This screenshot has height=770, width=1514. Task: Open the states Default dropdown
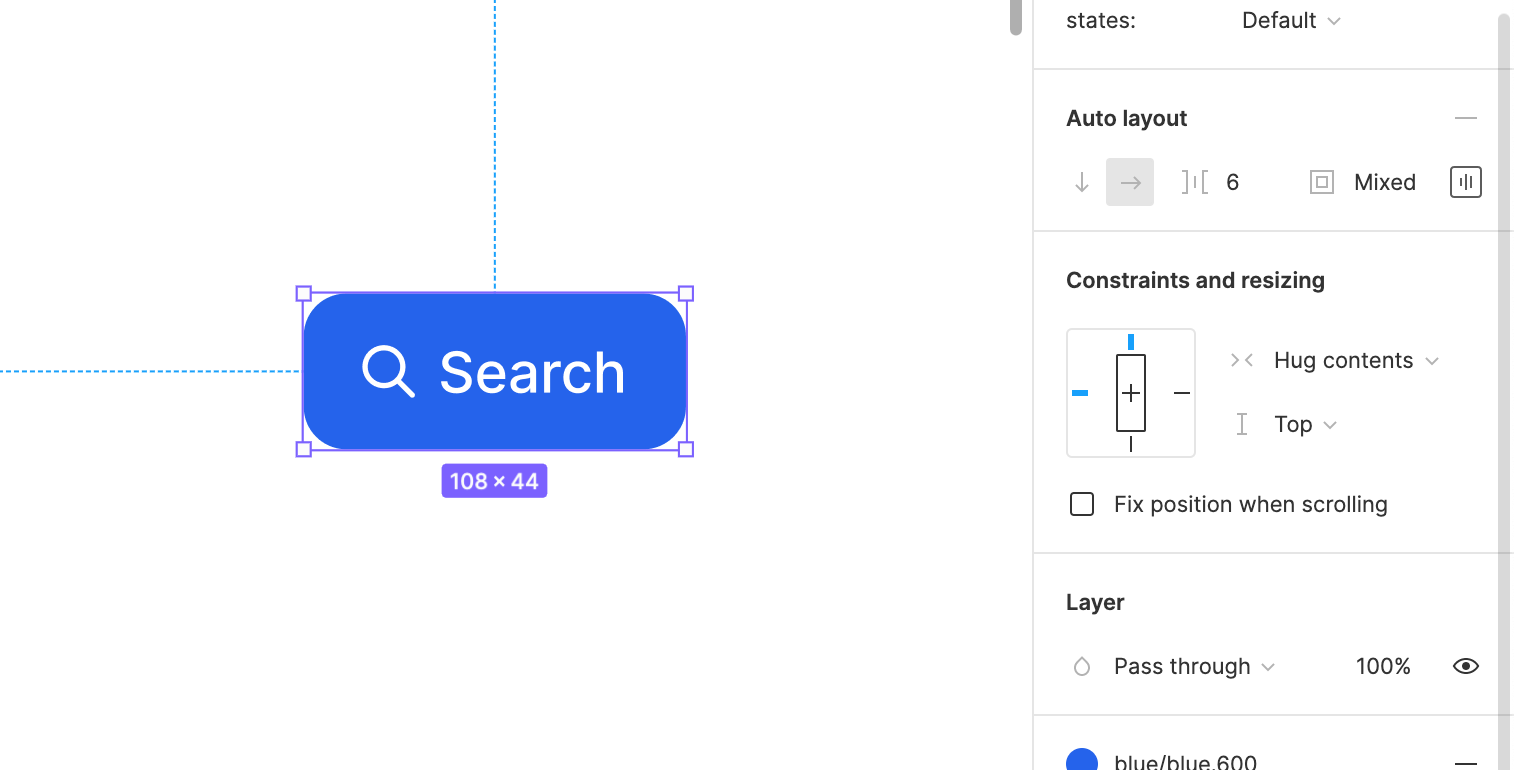click(1291, 20)
